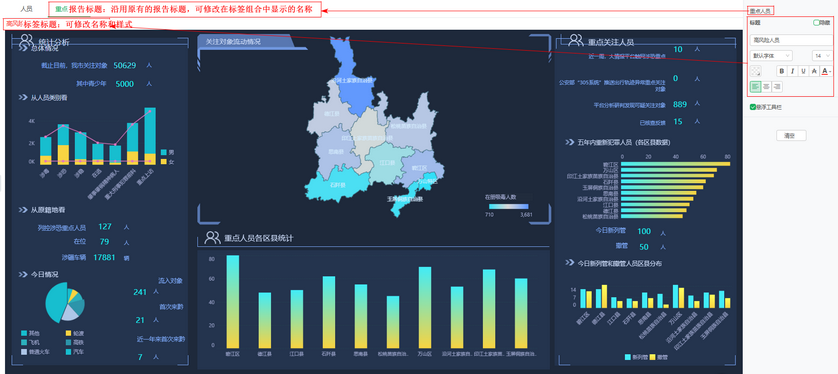This screenshot has height=374, width=838.
Task: Open font color picker A icon
Action: point(826,71)
